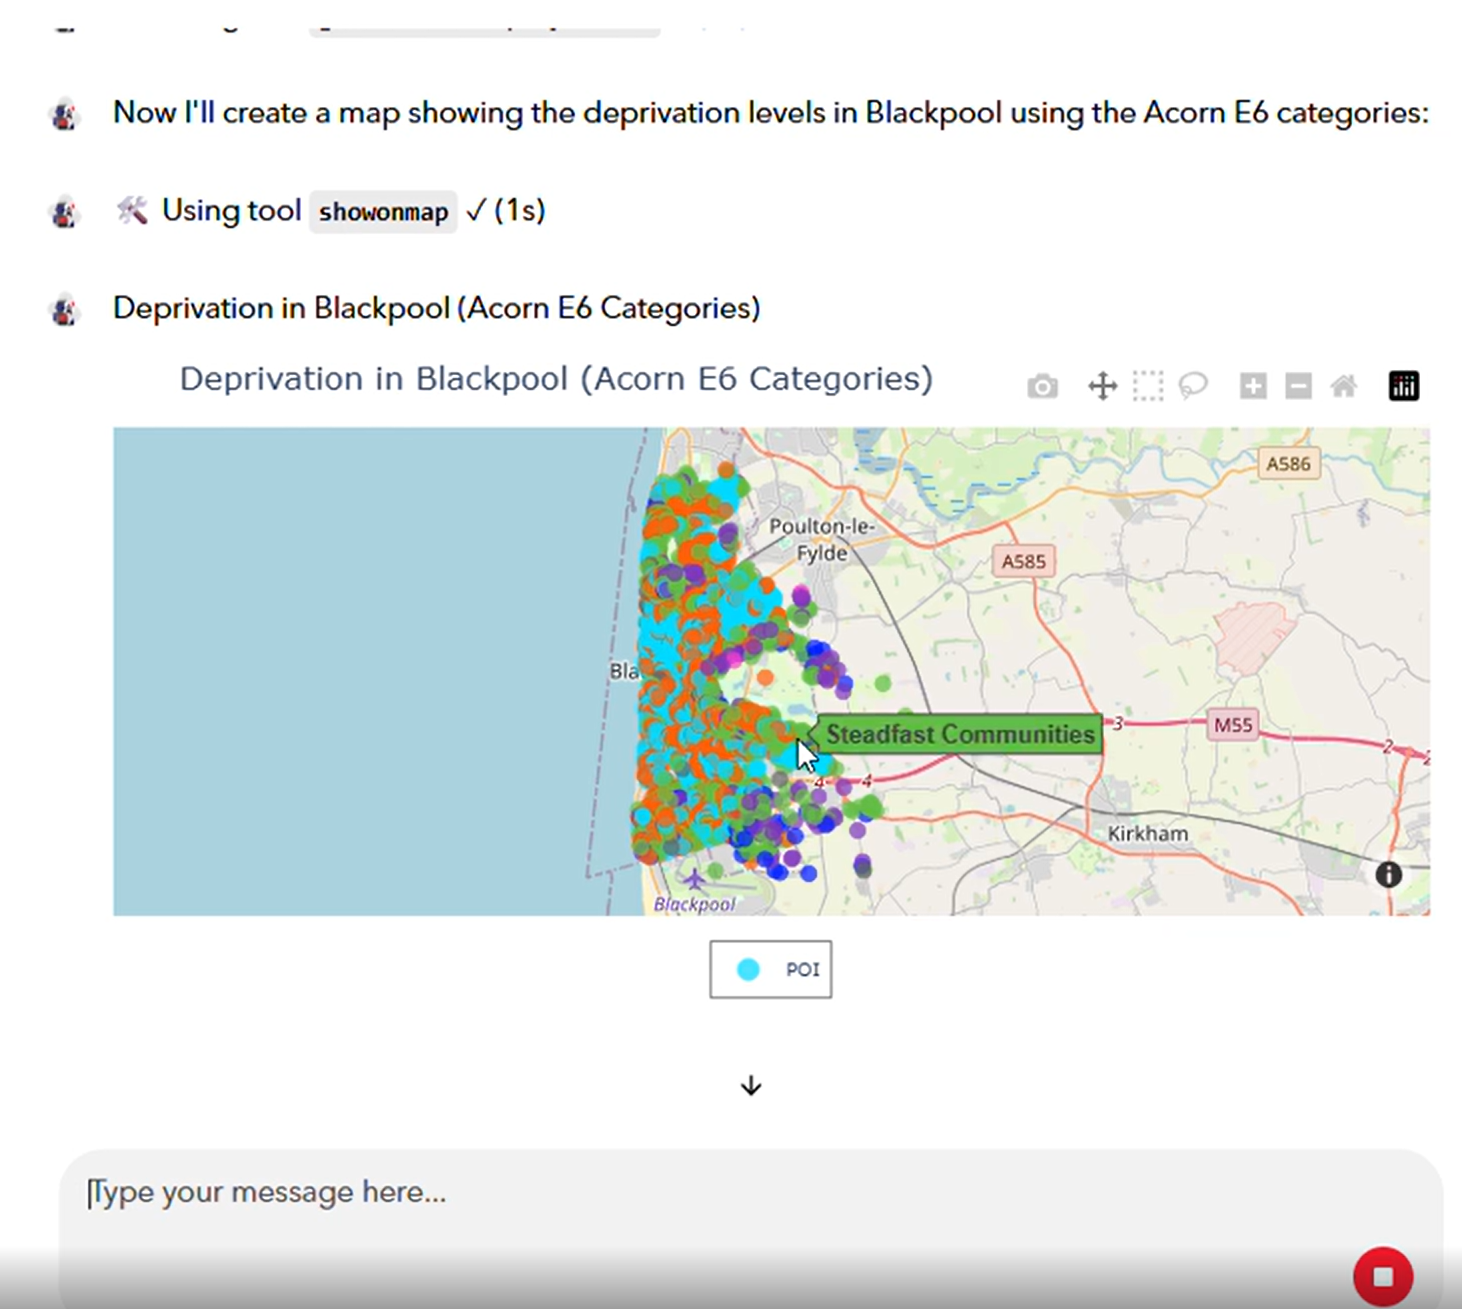Toggle the POI layer via the legend

tap(770, 968)
